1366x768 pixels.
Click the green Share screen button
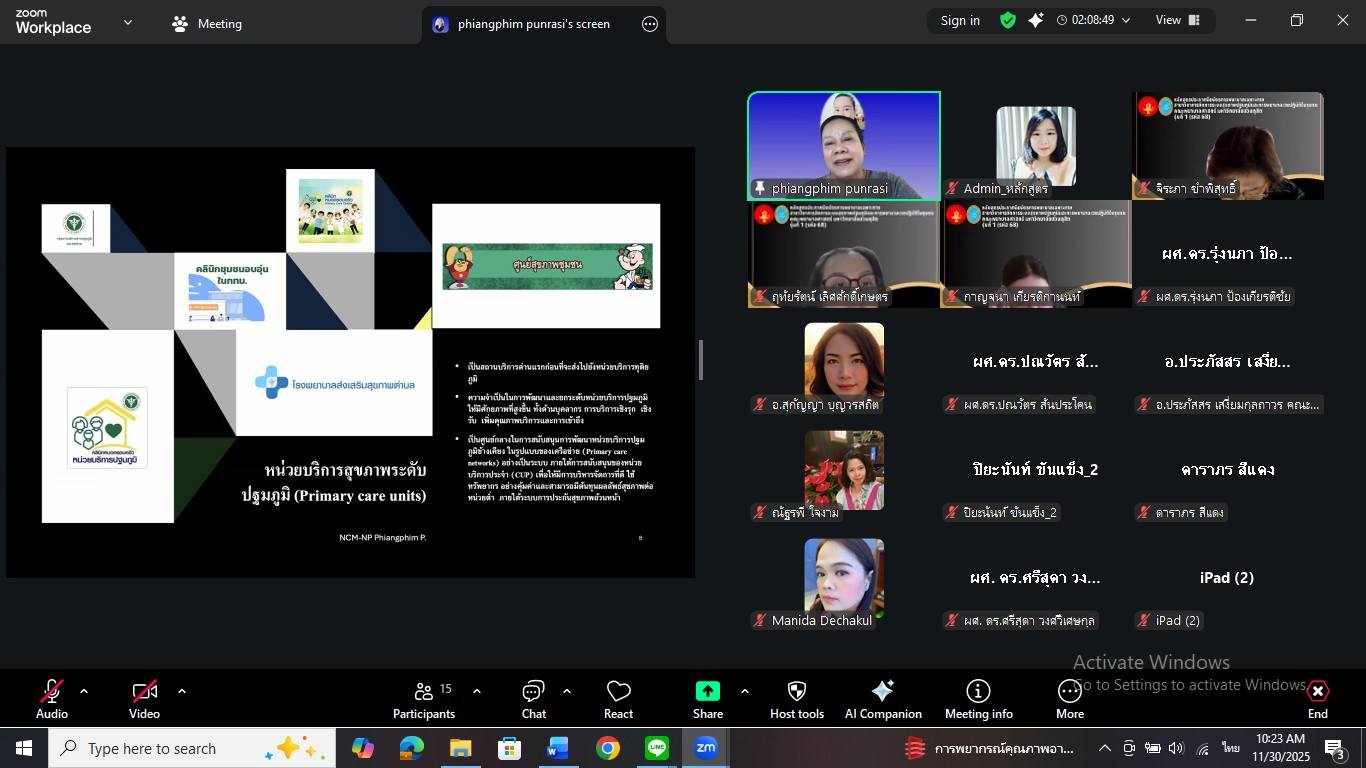(x=707, y=699)
